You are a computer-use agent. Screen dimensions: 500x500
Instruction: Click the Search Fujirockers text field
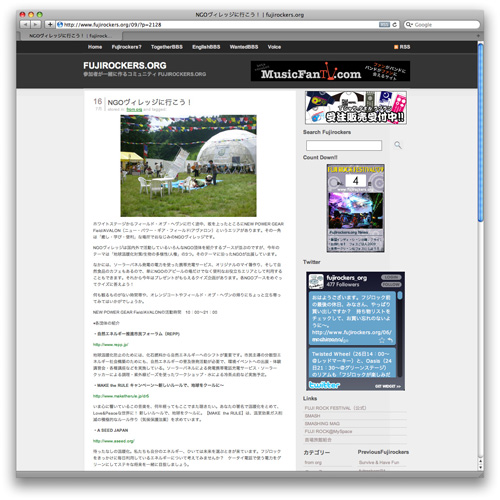pos(344,145)
